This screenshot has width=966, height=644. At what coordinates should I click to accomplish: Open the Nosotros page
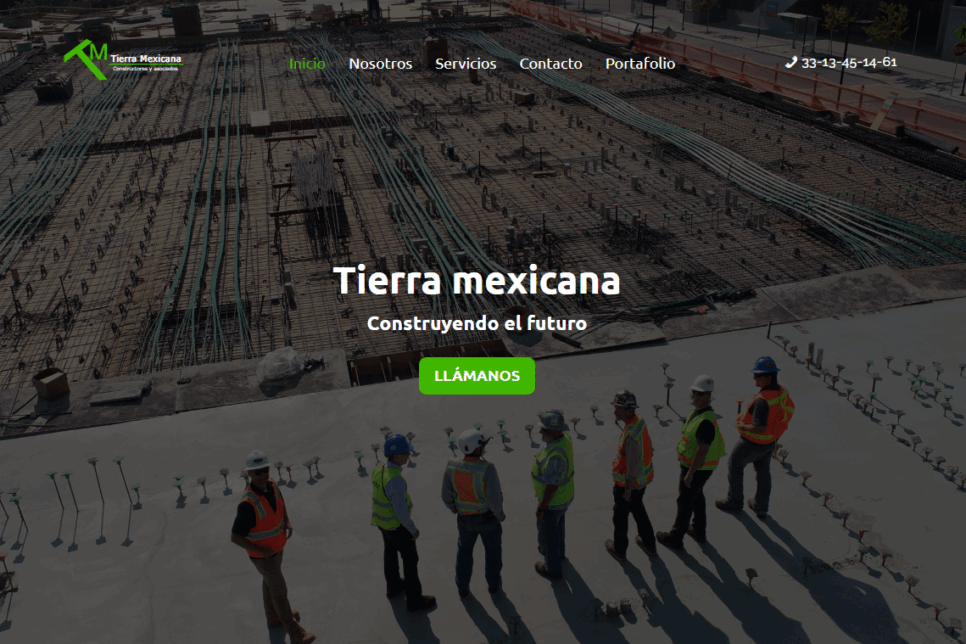pyautogui.click(x=380, y=63)
